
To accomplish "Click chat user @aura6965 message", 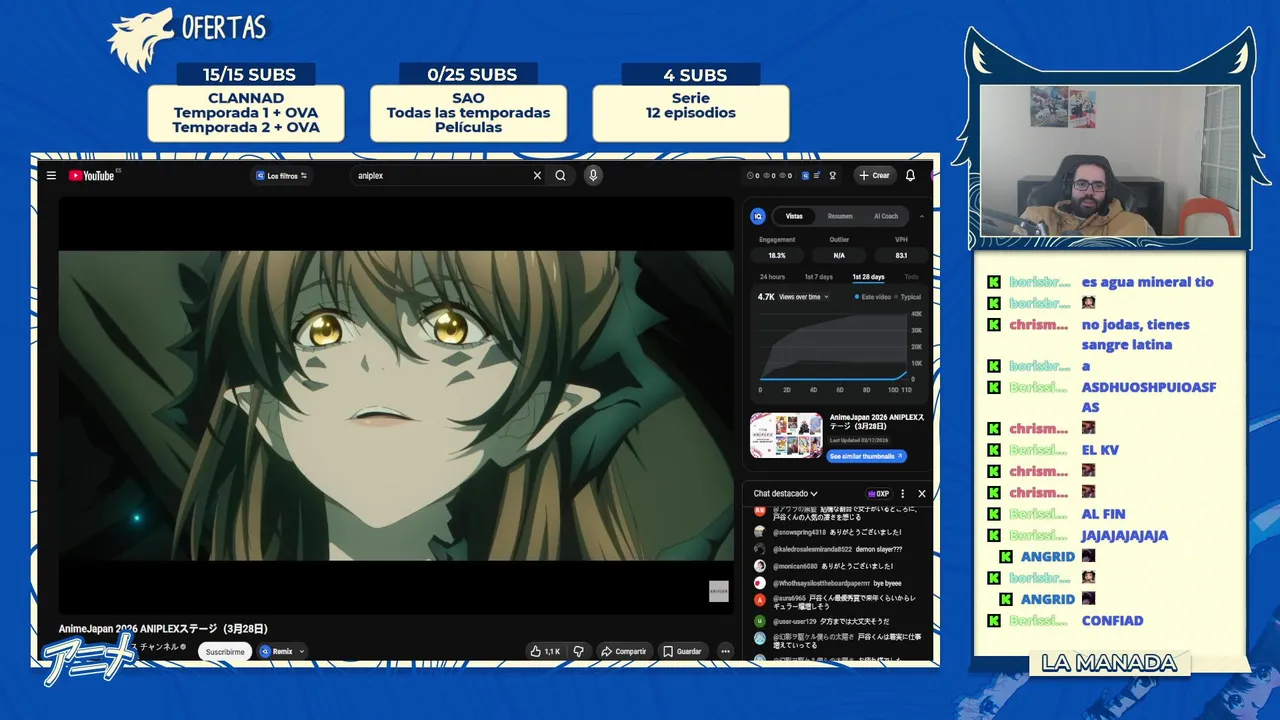I will tap(846, 602).
